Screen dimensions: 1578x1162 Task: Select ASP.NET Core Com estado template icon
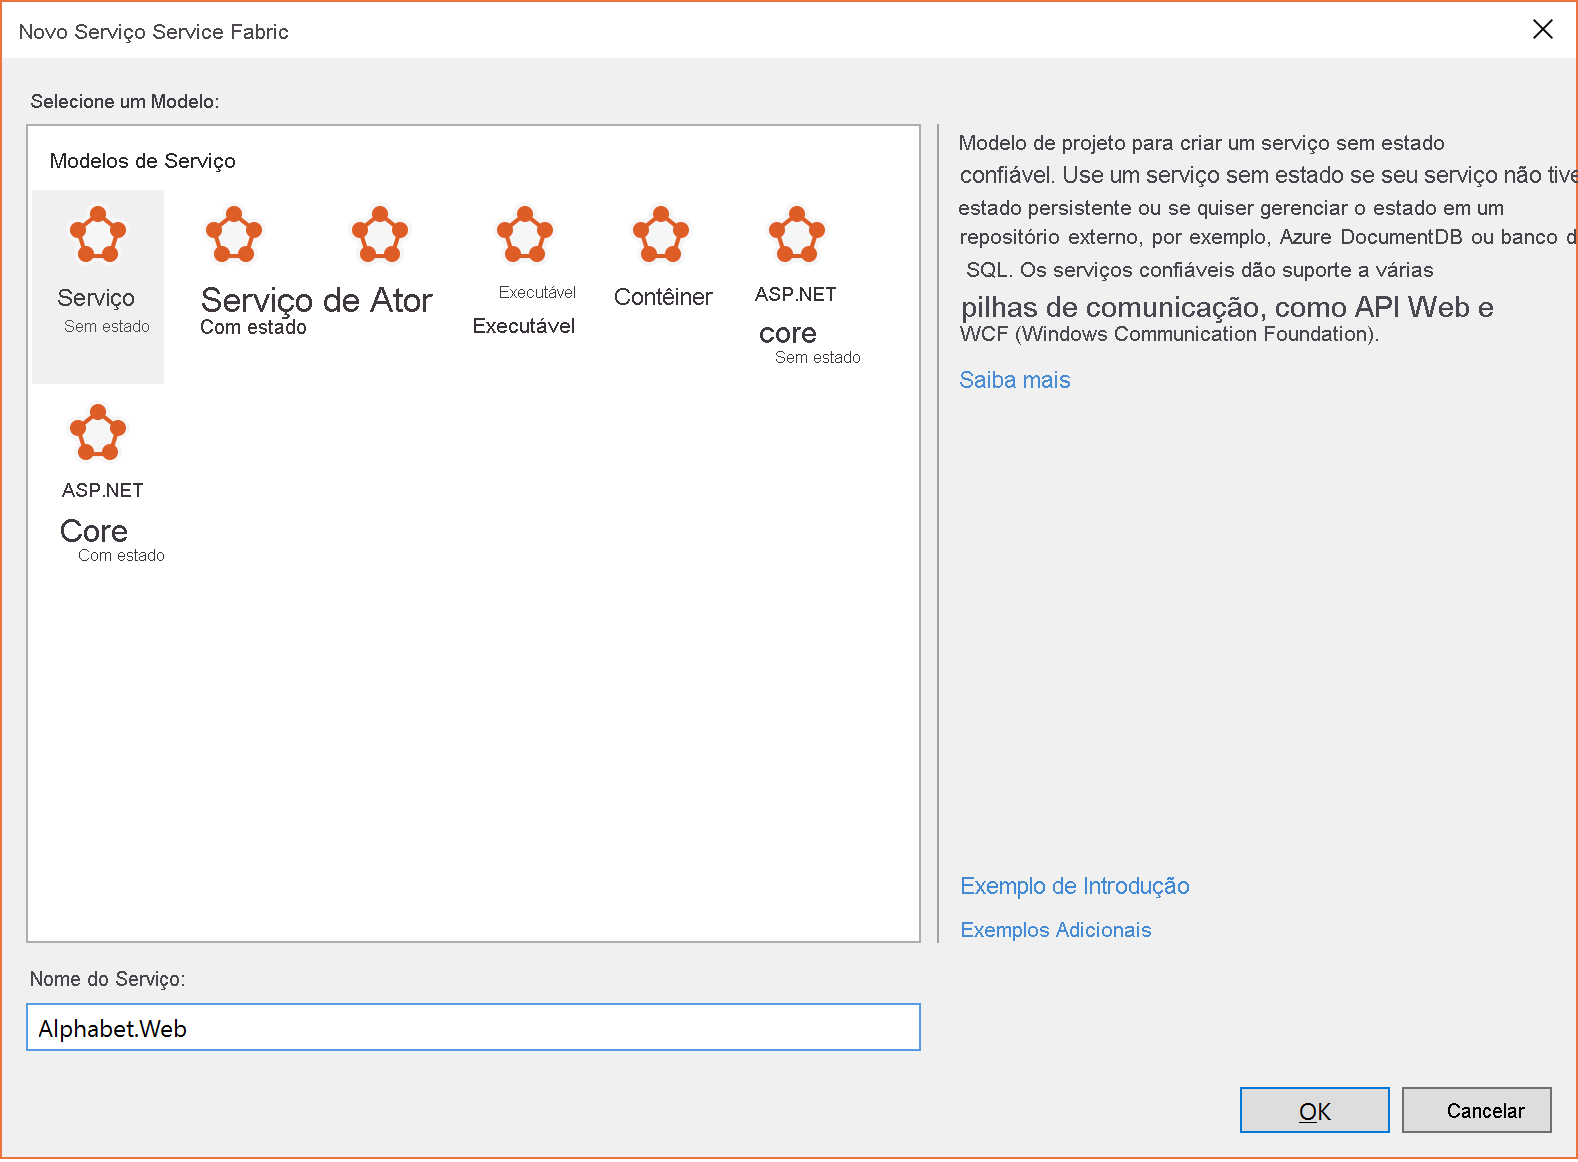pyautogui.click(x=98, y=432)
